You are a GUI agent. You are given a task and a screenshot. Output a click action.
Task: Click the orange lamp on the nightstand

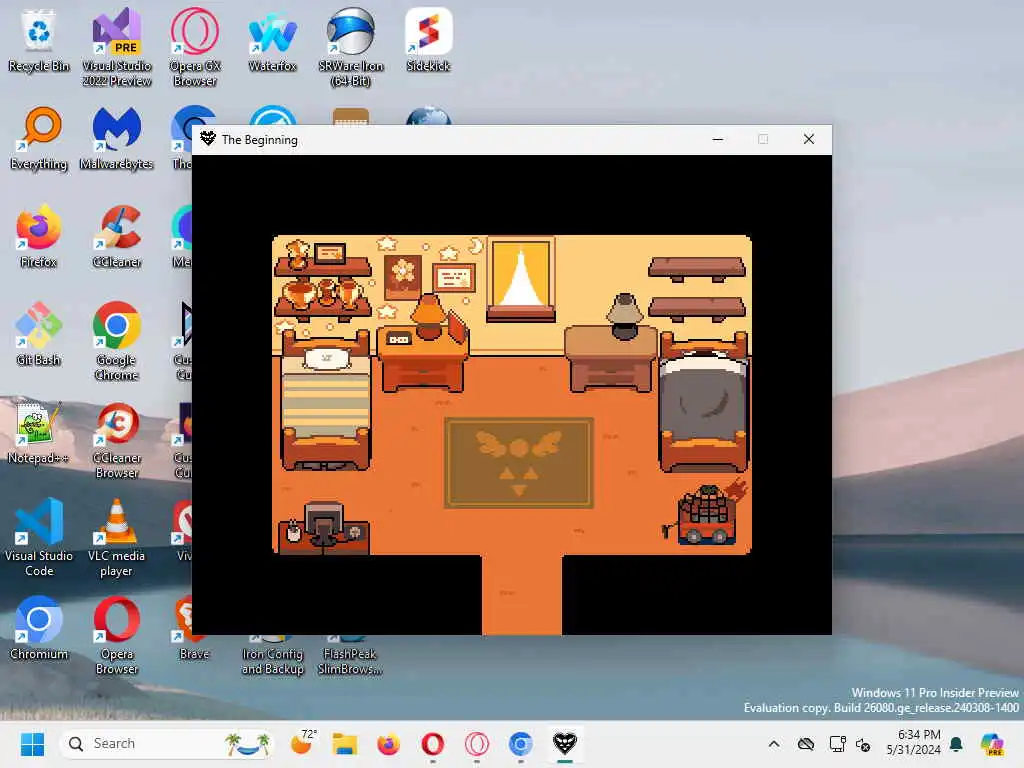428,315
